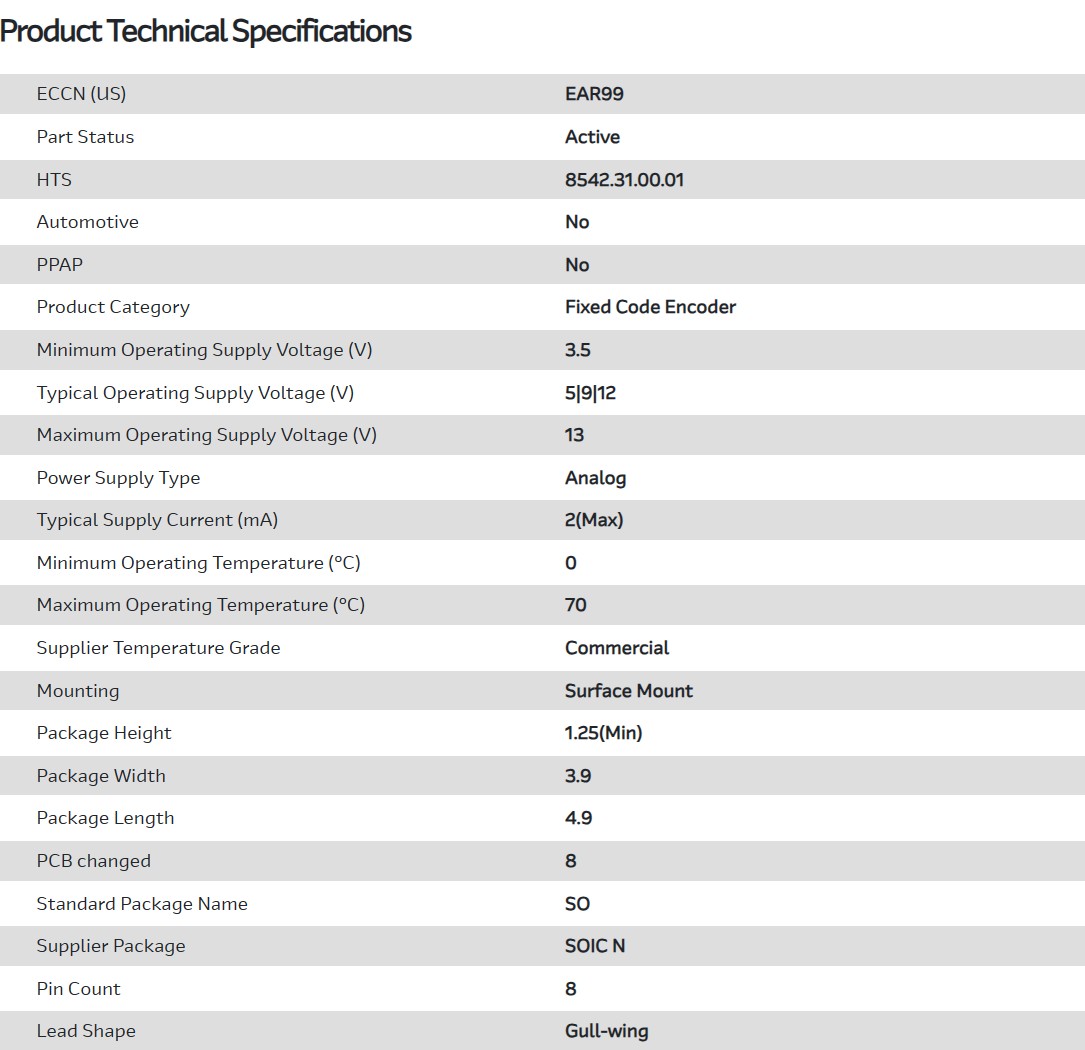Select the SOIC N supplier package value
Viewport: 1085px width, 1050px height.
[594, 946]
